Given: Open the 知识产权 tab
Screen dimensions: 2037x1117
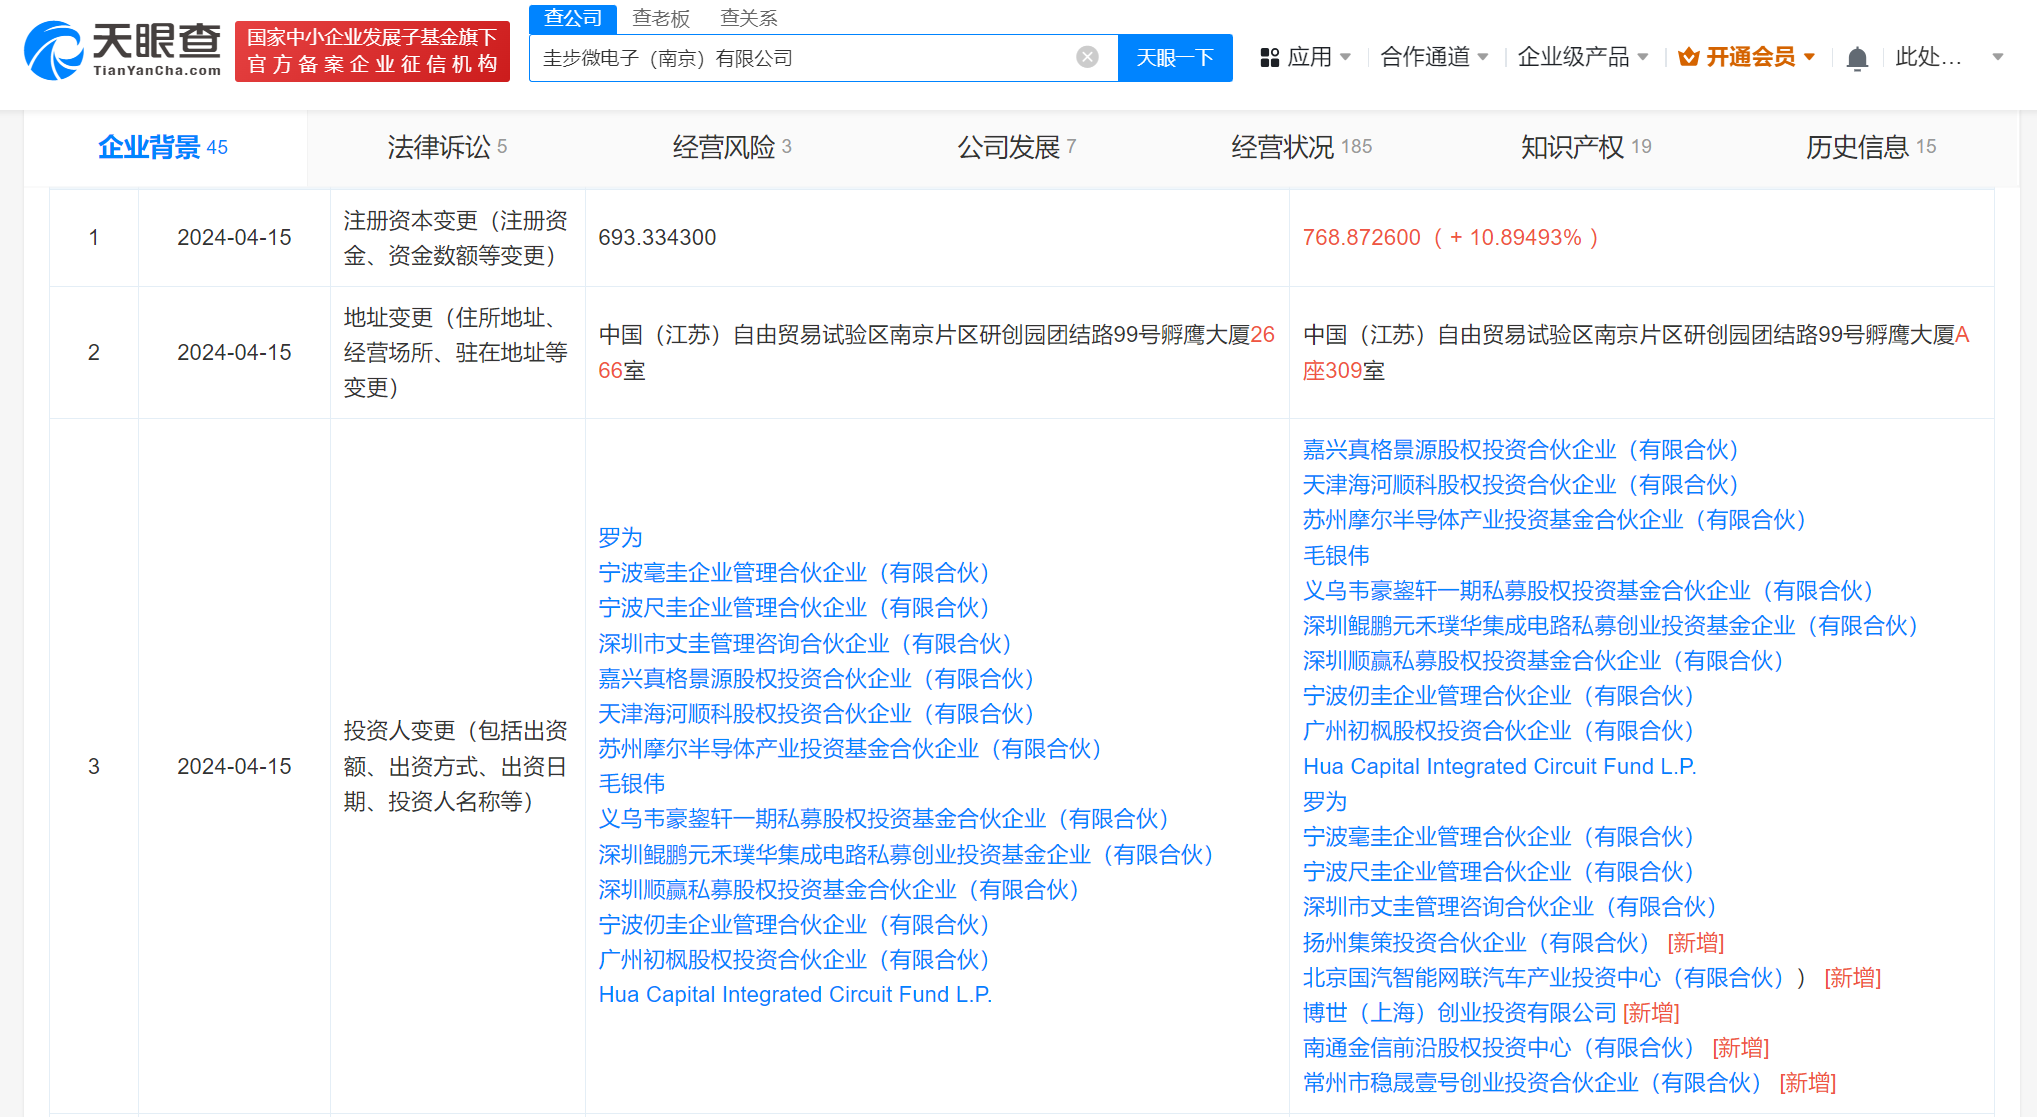Looking at the screenshot, I should click(x=1586, y=147).
